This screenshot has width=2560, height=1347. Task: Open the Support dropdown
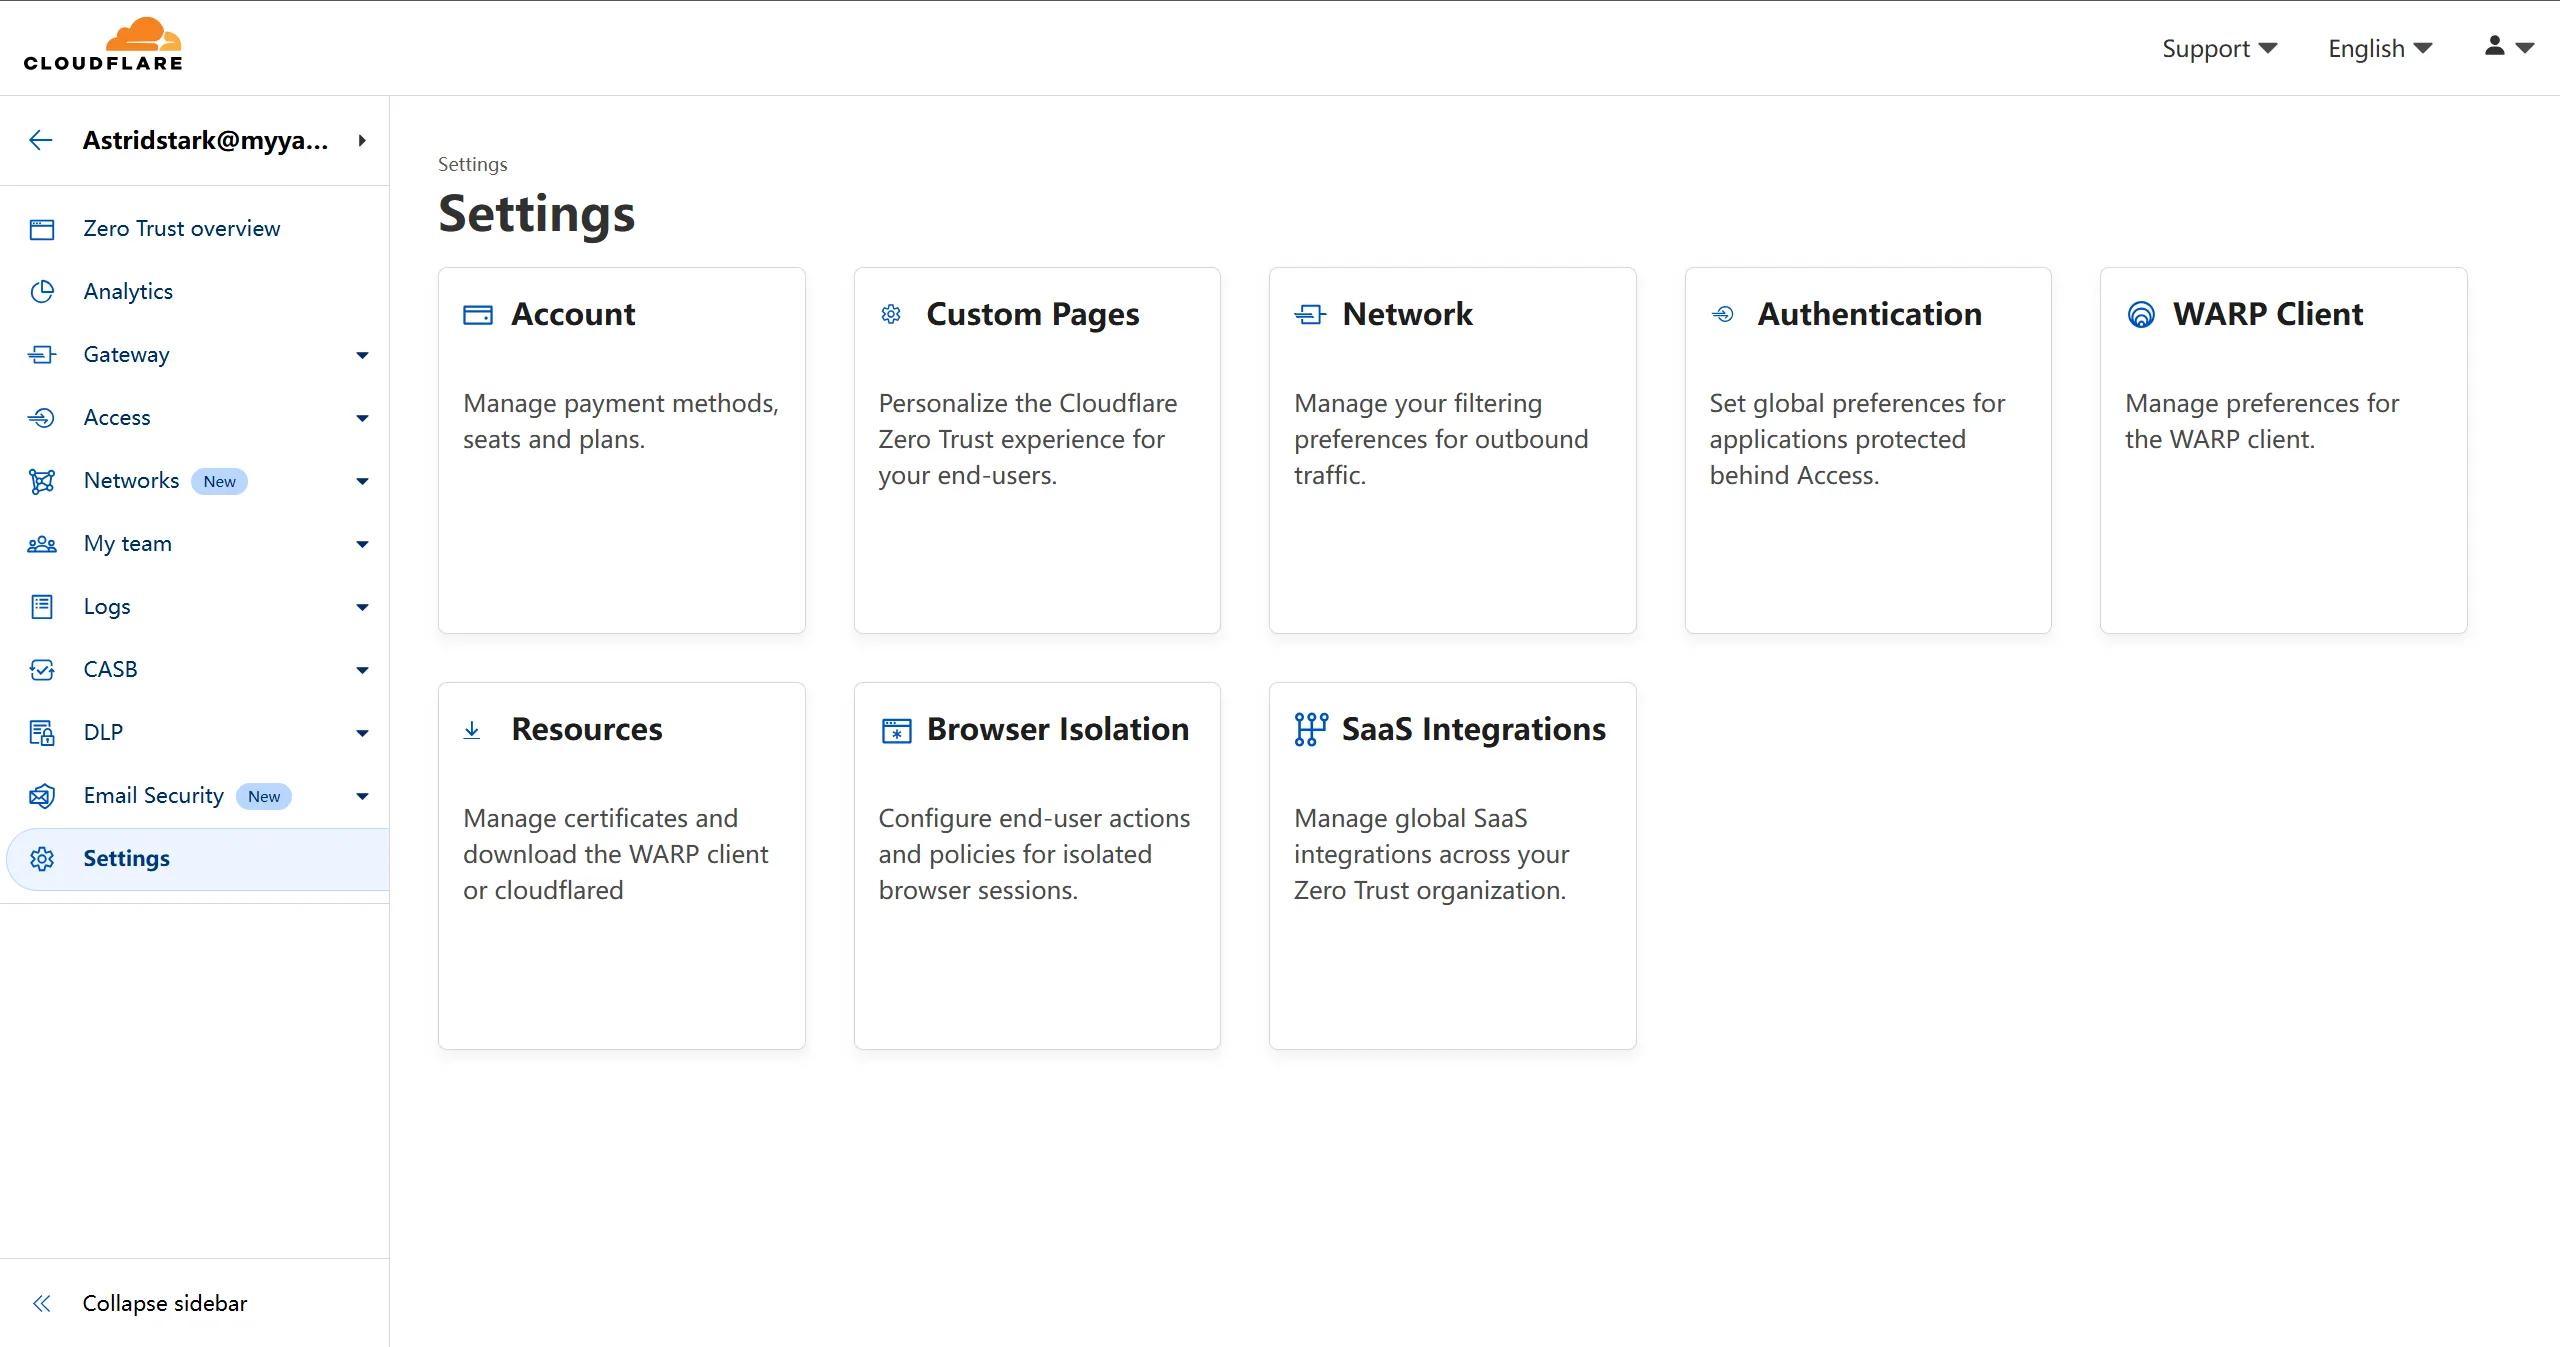coord(2219,48)
